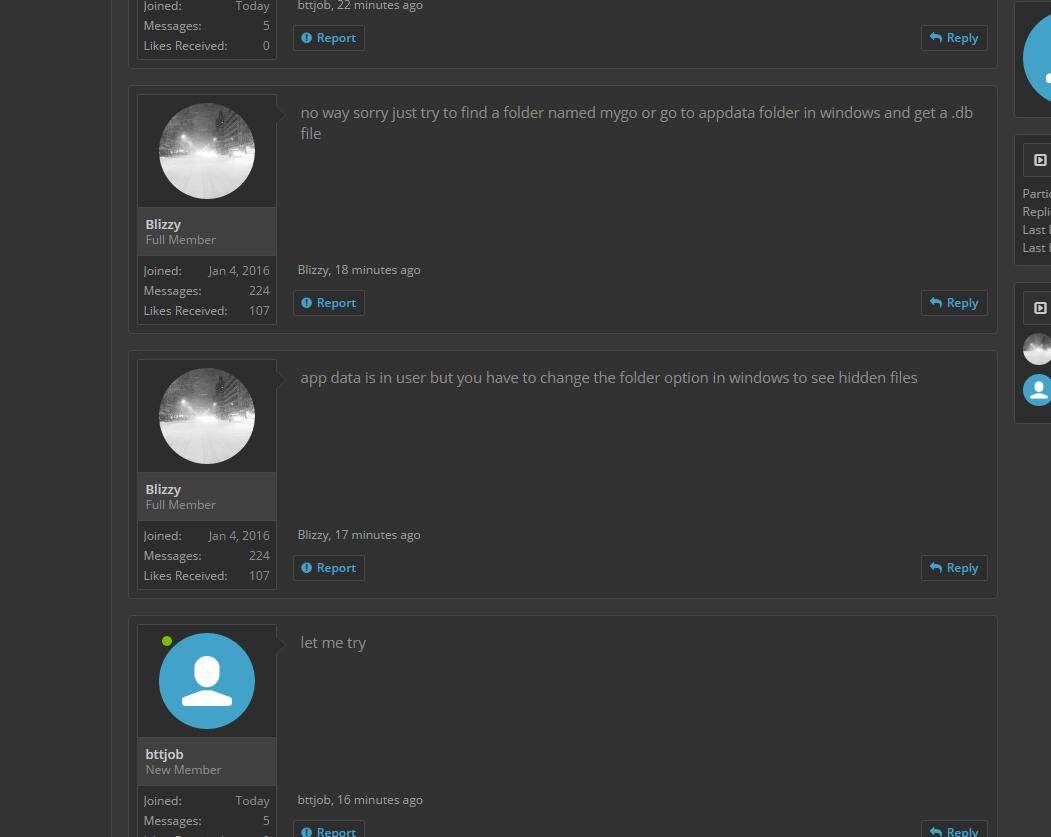The image size is (1051, 837).
Task: Open the Blizzy username link on the hidden files post
Action: pyautogui.click(x=163, y=489)
